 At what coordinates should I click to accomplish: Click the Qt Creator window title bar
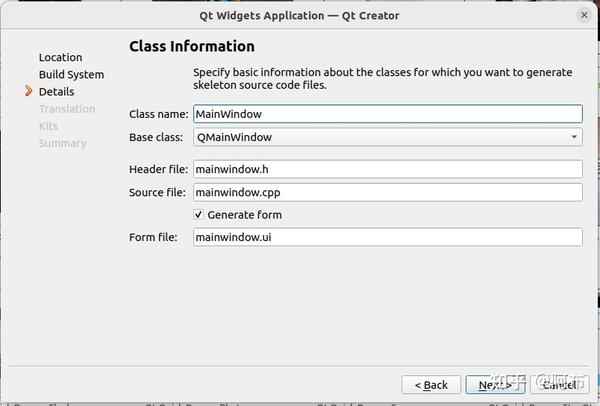point(300,15)
